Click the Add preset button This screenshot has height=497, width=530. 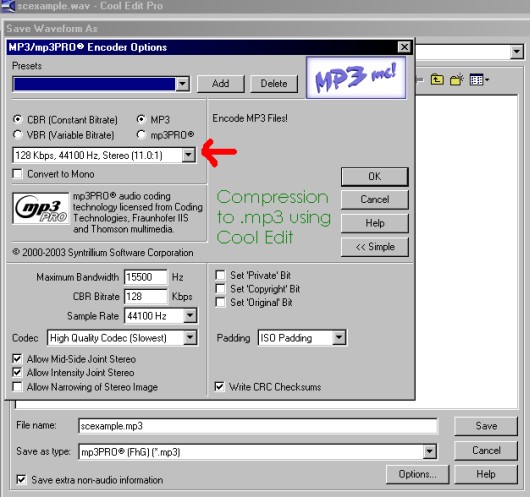pos(220,84)
